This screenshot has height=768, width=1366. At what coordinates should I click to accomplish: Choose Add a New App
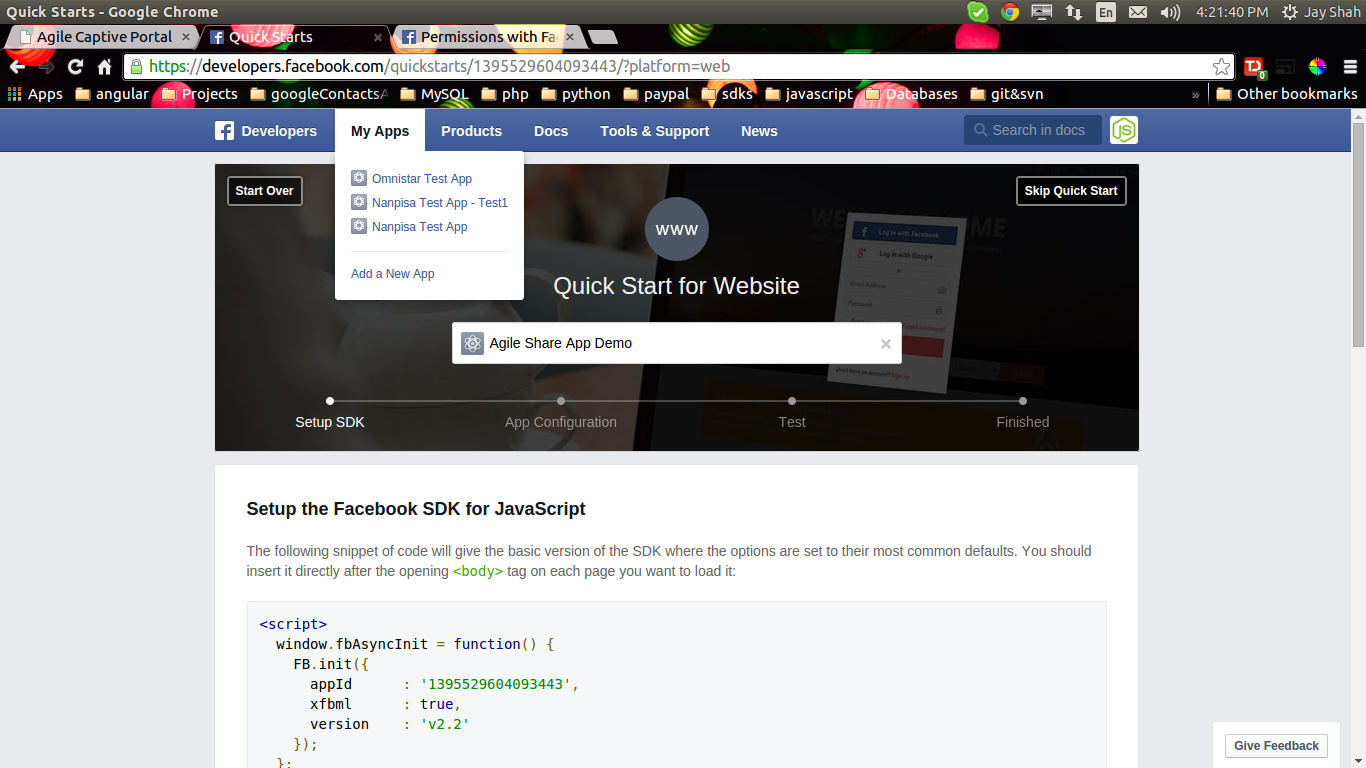(x=392, y=274)
